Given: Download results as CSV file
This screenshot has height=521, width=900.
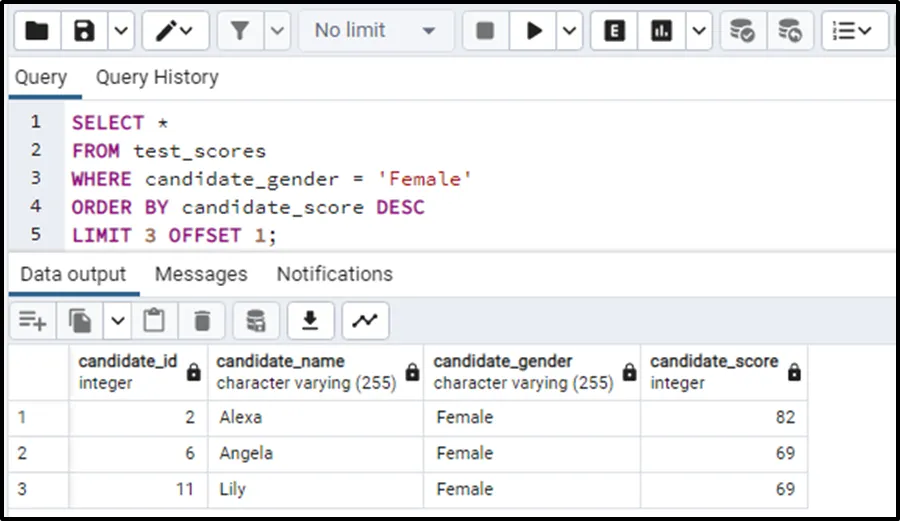Looking at the screenshot, I should [x=311, y=321].
